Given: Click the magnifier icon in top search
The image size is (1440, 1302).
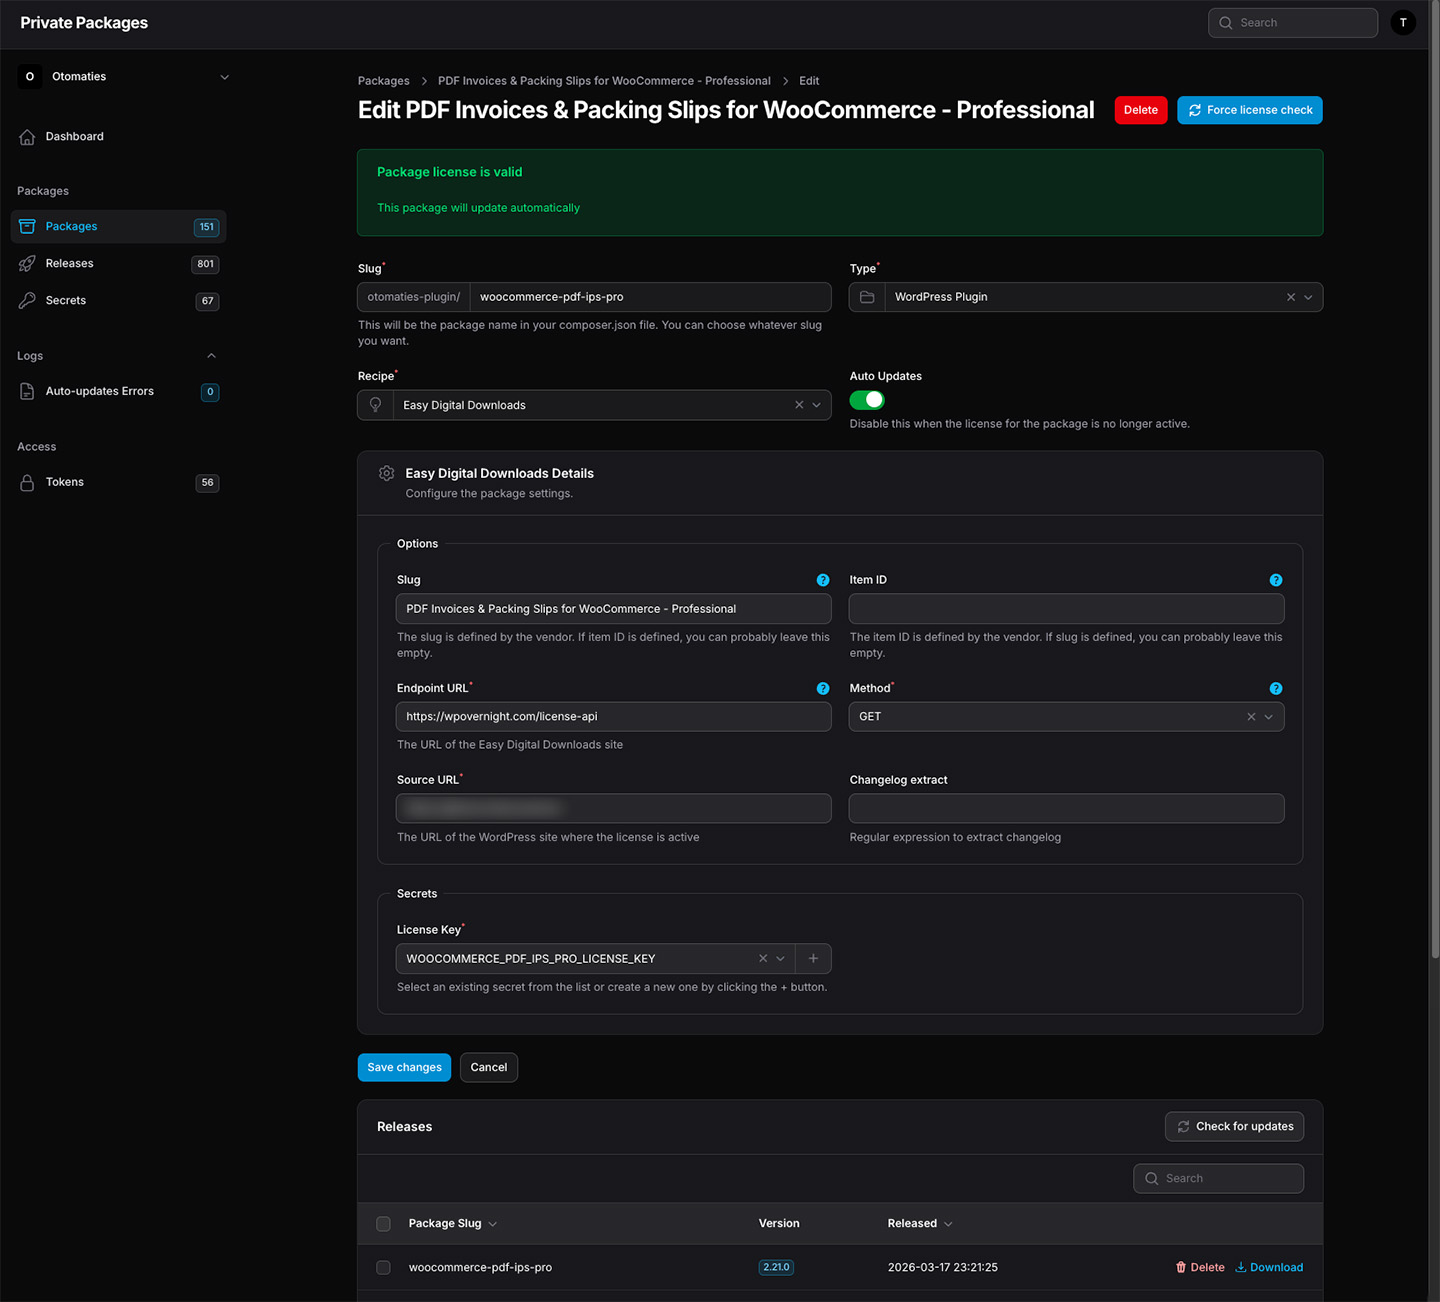Looking at the screenshot, I should click(1226, 23).
